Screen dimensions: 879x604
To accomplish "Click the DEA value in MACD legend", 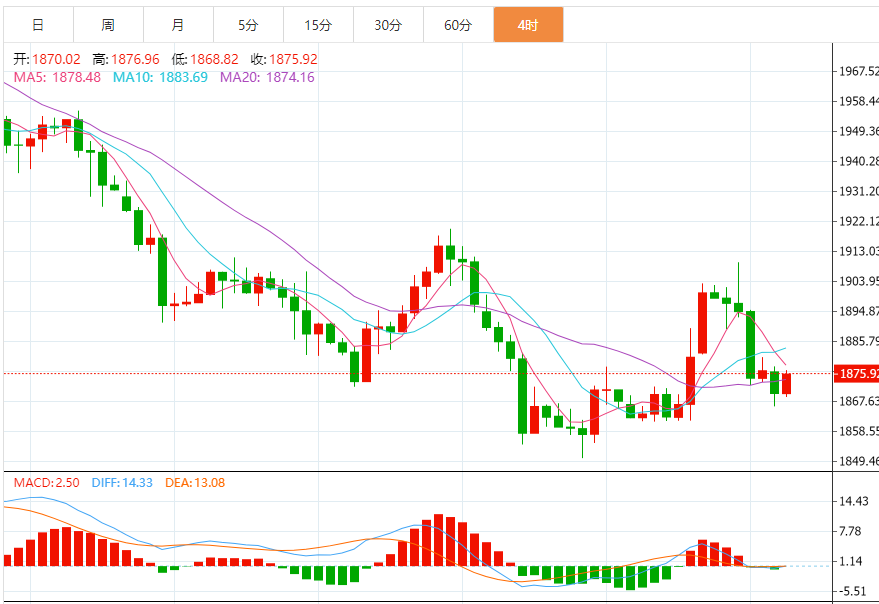I will (193, 483).
